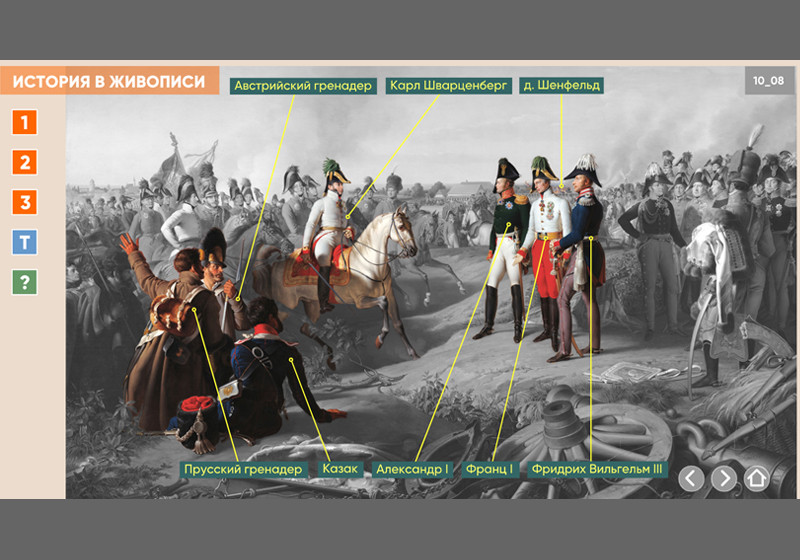The image size is (800, 560).
Task: Click the 'Франц I' label
Action: pos(489,469)
